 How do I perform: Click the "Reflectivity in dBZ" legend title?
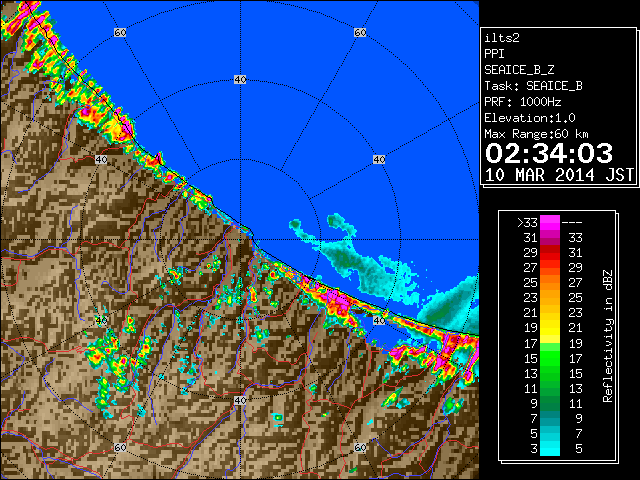coord(607,336)
